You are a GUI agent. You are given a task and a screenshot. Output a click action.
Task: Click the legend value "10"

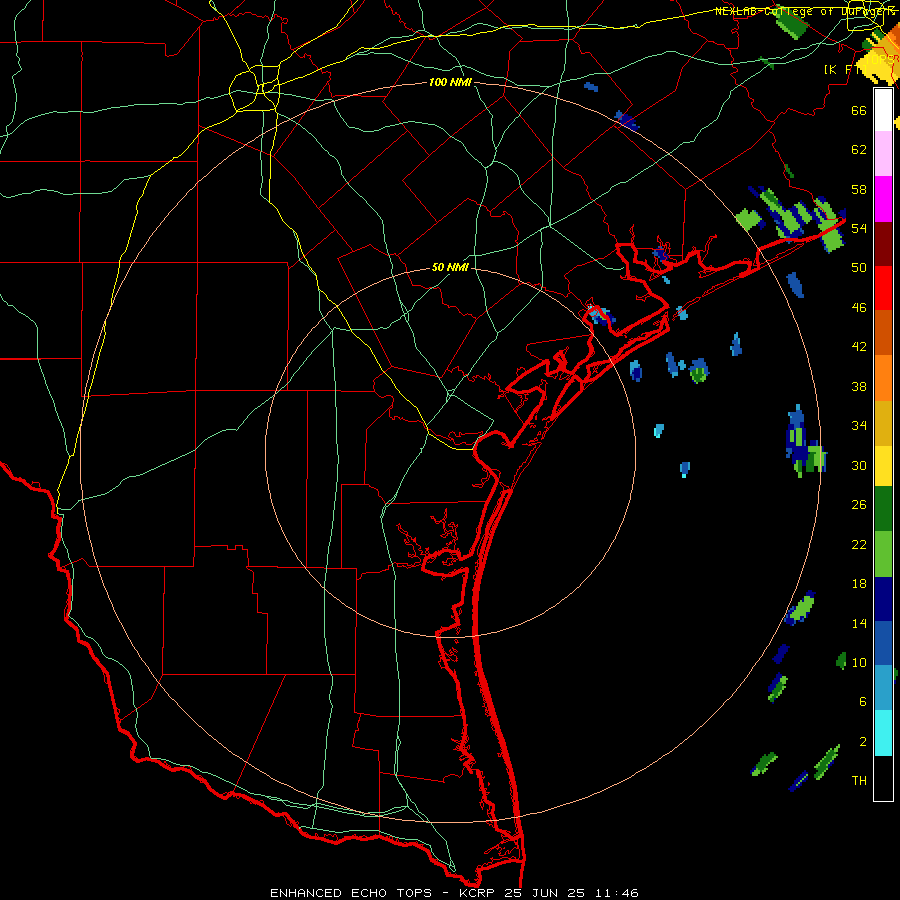pyautogui.click(x=859, y=663)
